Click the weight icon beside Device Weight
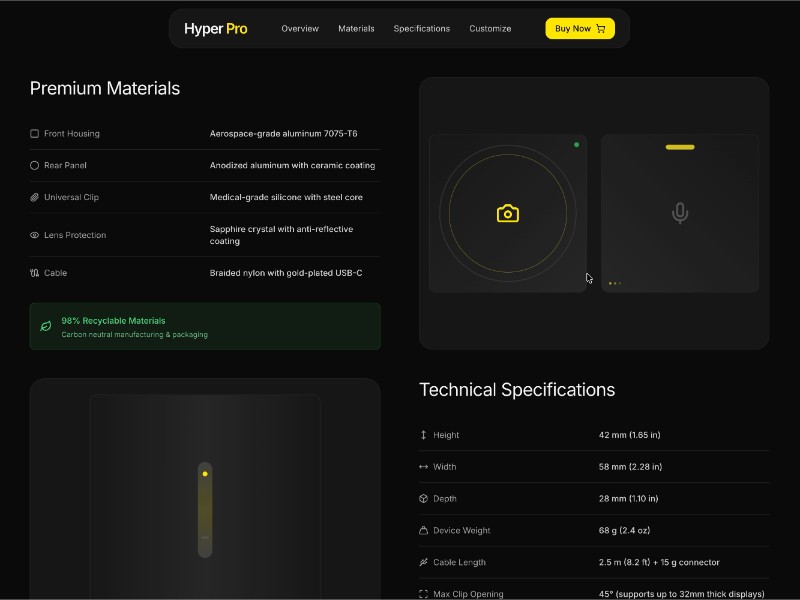The width and height of the screenshot is (800, 600). click(424, 530)
